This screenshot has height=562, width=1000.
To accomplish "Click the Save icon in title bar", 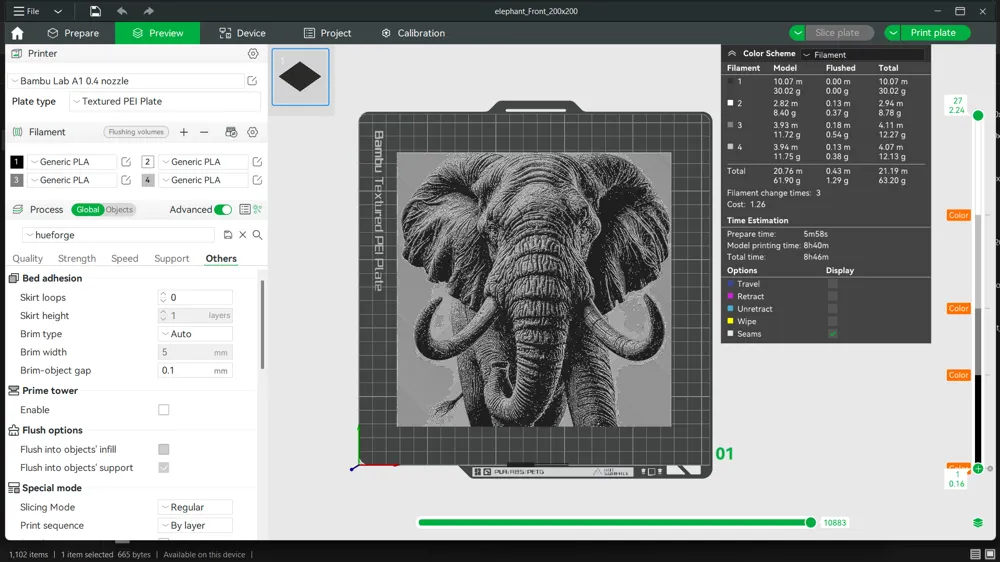I will (x=95, y=11).
